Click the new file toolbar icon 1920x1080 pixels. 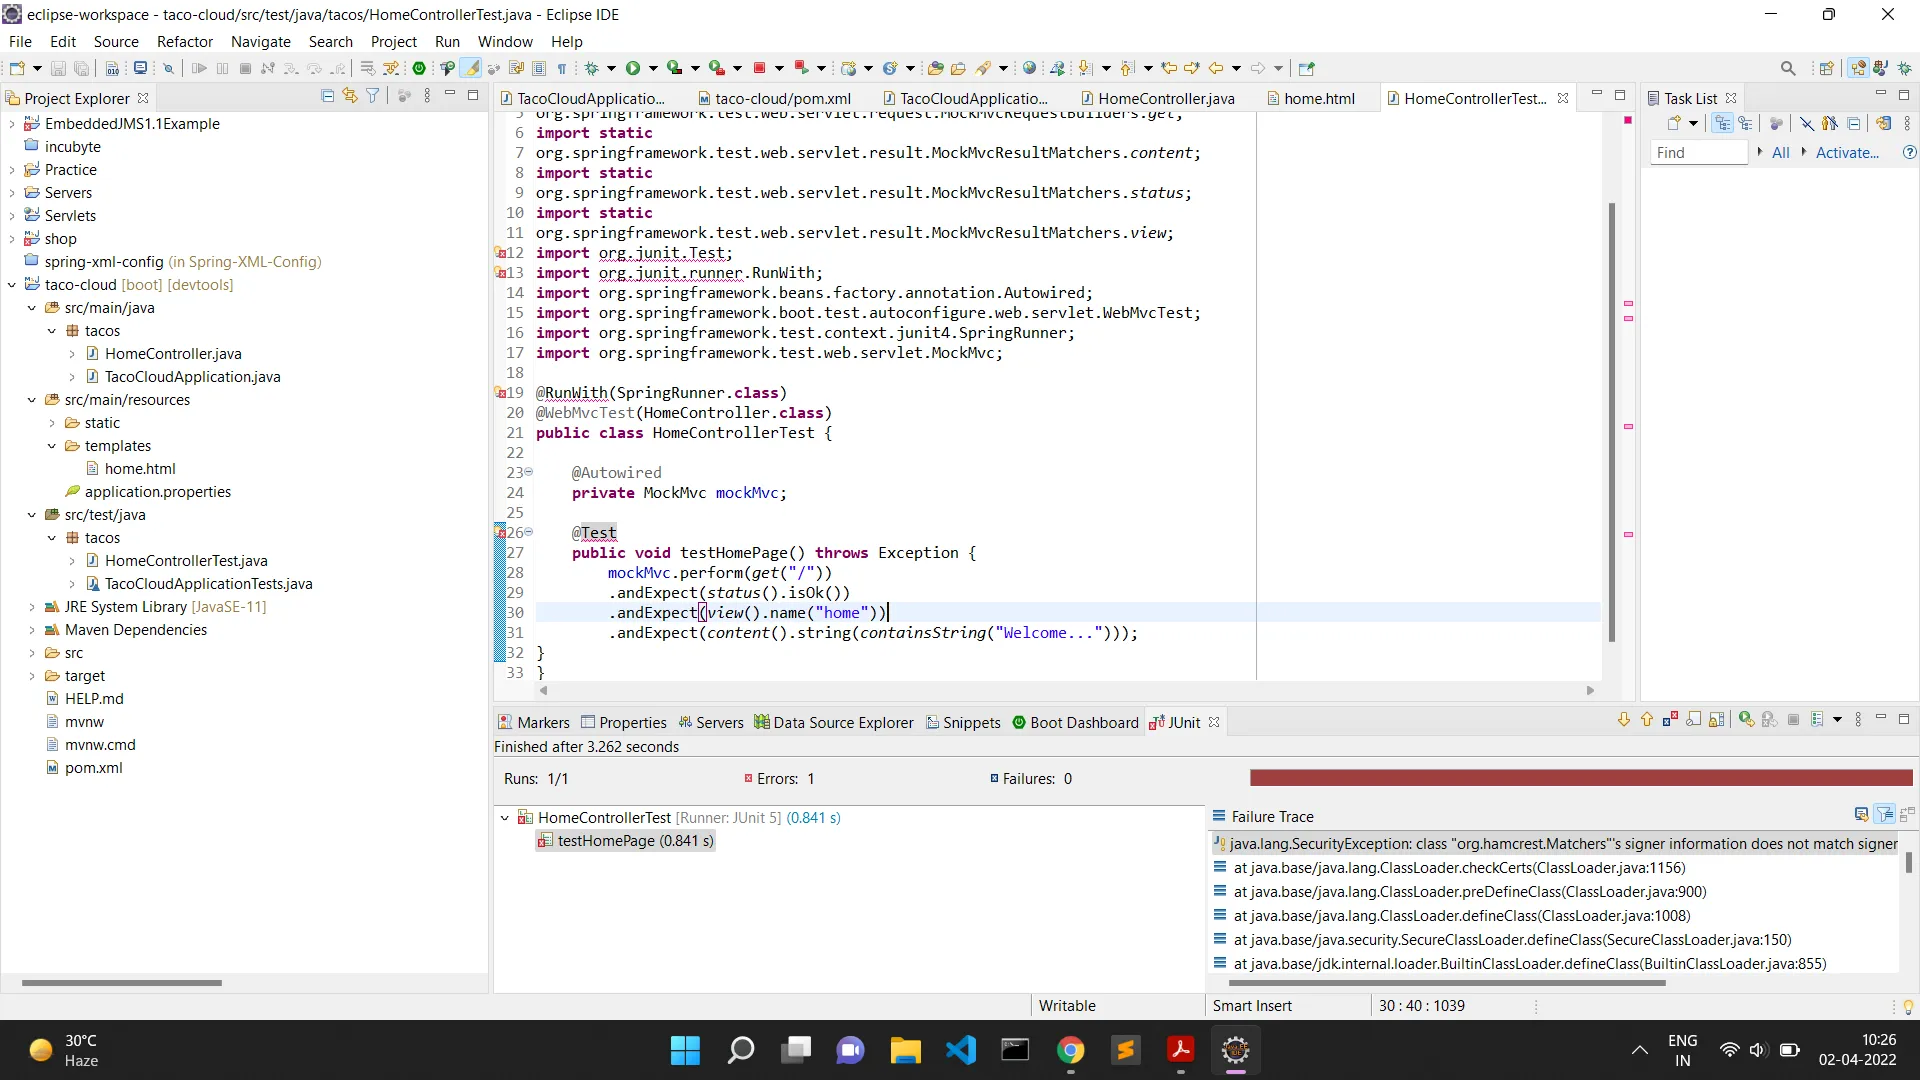tap(17, 68)
